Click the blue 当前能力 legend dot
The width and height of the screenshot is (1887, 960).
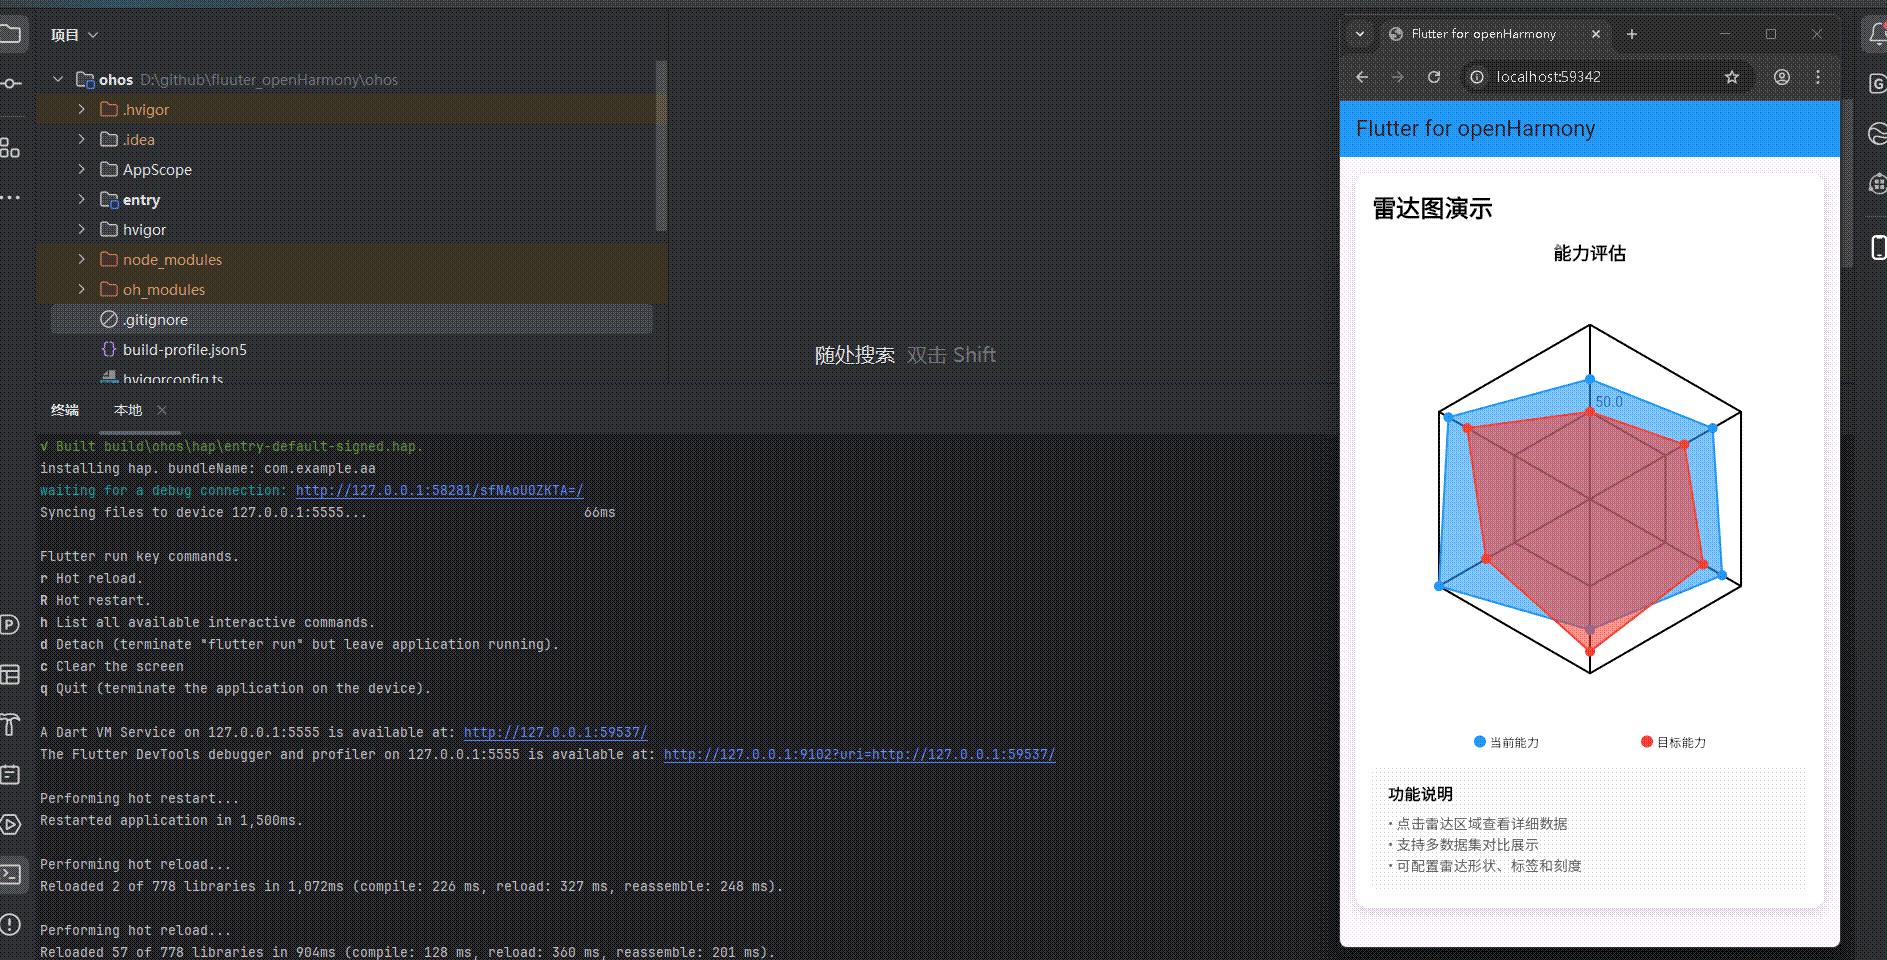(1480, 741)
